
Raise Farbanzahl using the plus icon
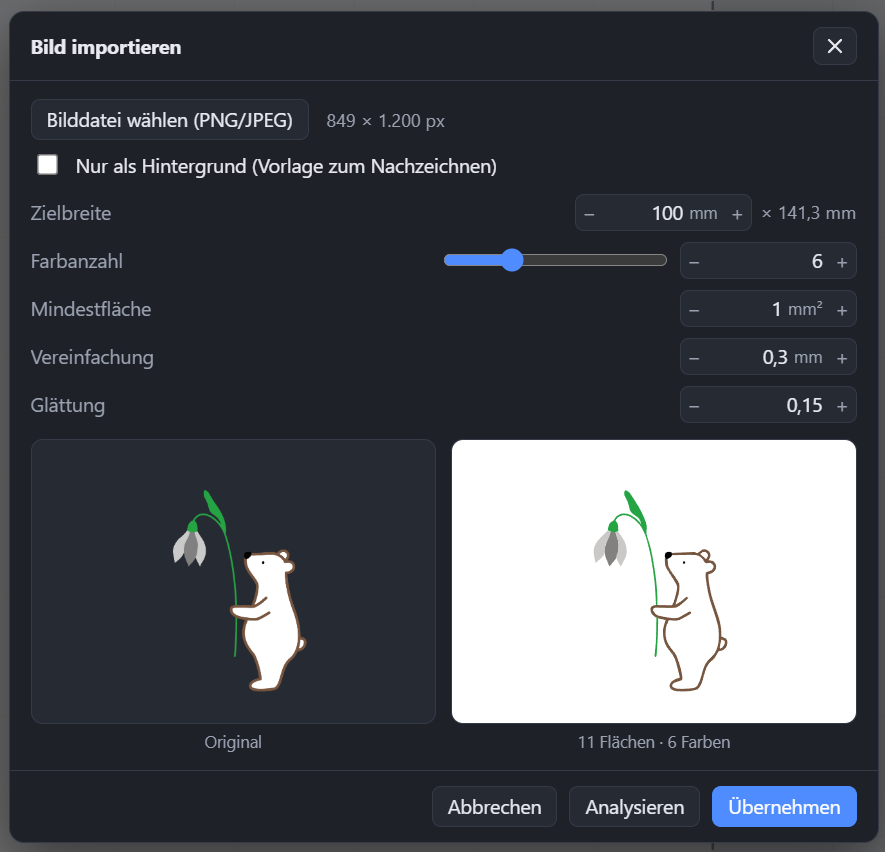842,262
